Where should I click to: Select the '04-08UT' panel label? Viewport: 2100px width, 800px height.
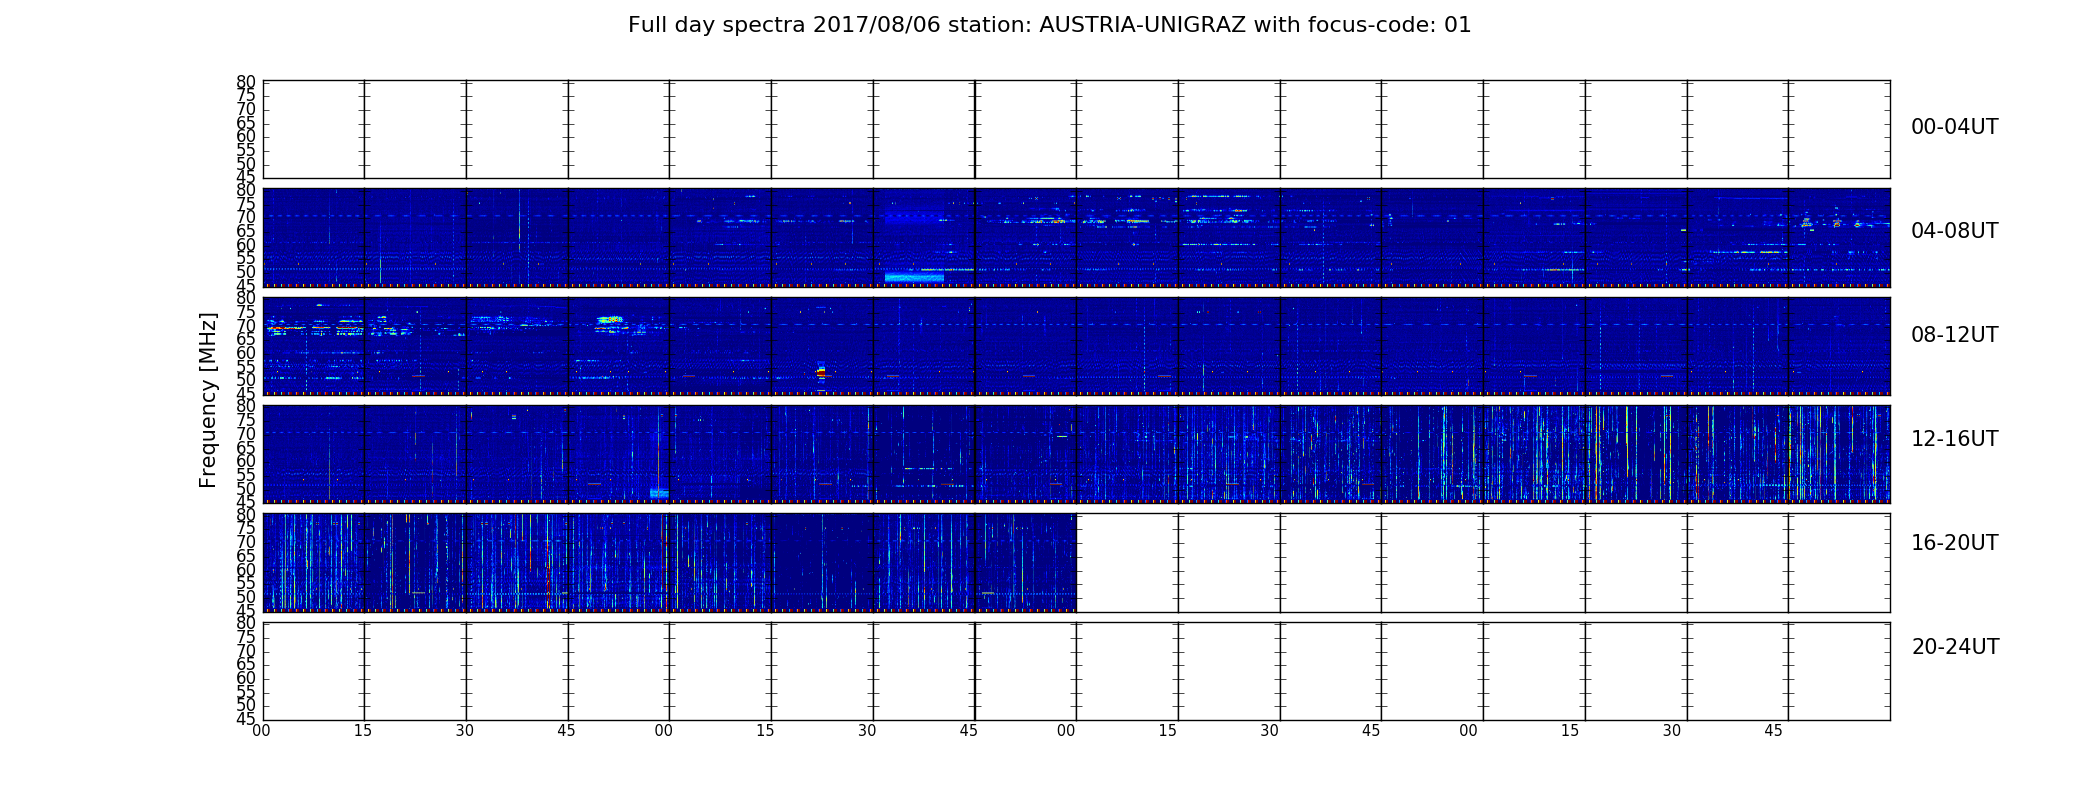(1954, 231)
